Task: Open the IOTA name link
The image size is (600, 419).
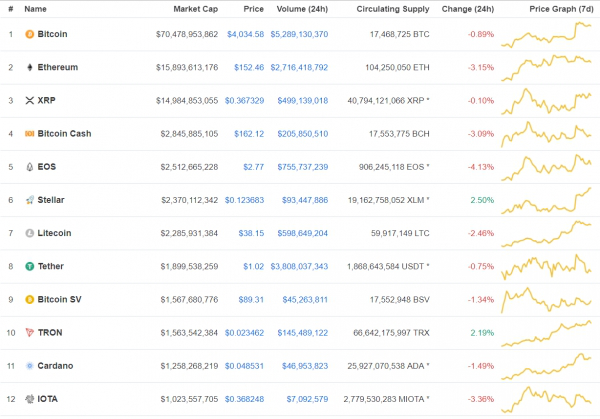Action: tap(47, 399)
